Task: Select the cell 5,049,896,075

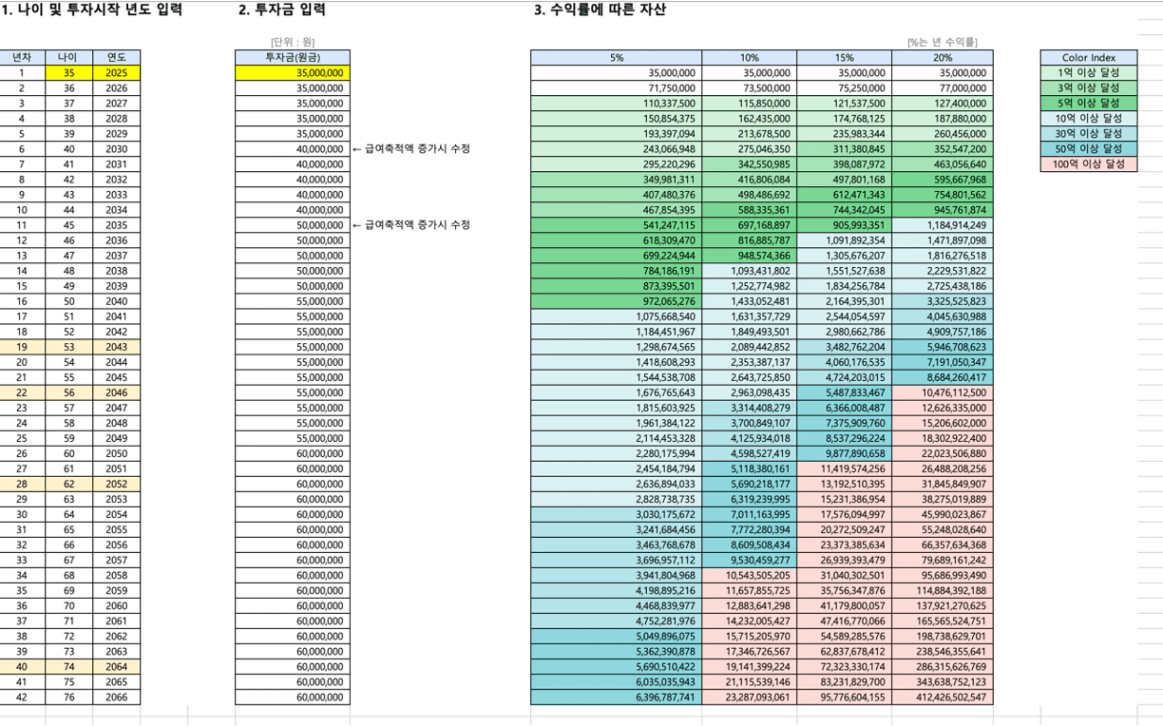Action: (616, 636)
